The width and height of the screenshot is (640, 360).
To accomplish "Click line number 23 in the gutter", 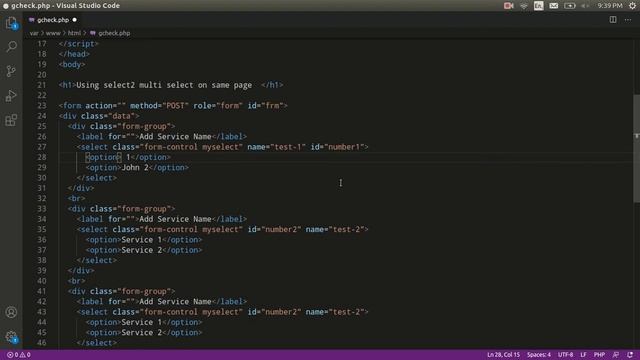I will point(42,105).
